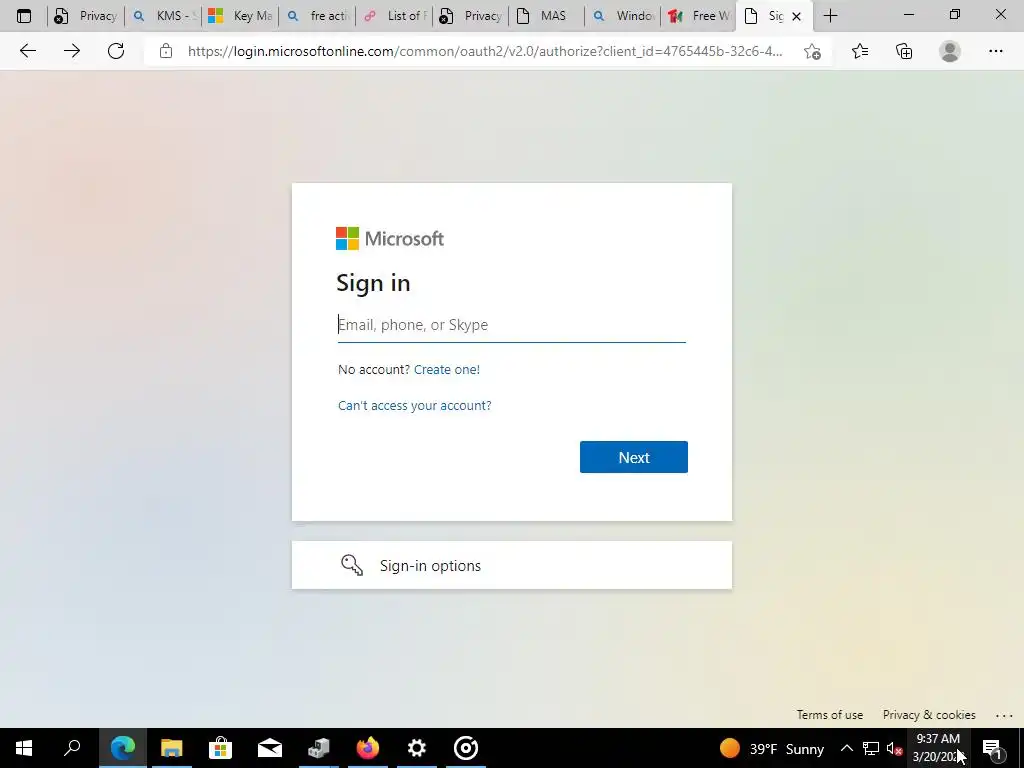Switch to the MAS tab
The width and height of the screenshot is (1024, 768).
[x=546, y=16]
